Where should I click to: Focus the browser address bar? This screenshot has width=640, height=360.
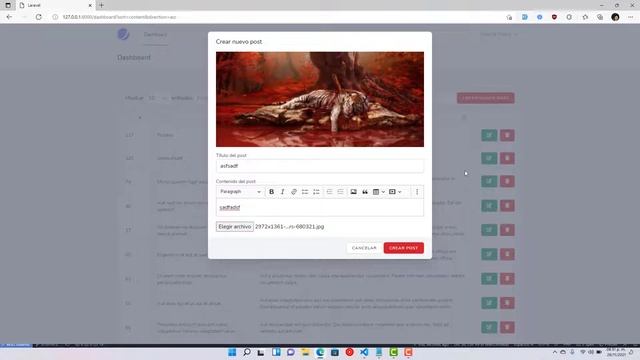(x=278, y=17)
